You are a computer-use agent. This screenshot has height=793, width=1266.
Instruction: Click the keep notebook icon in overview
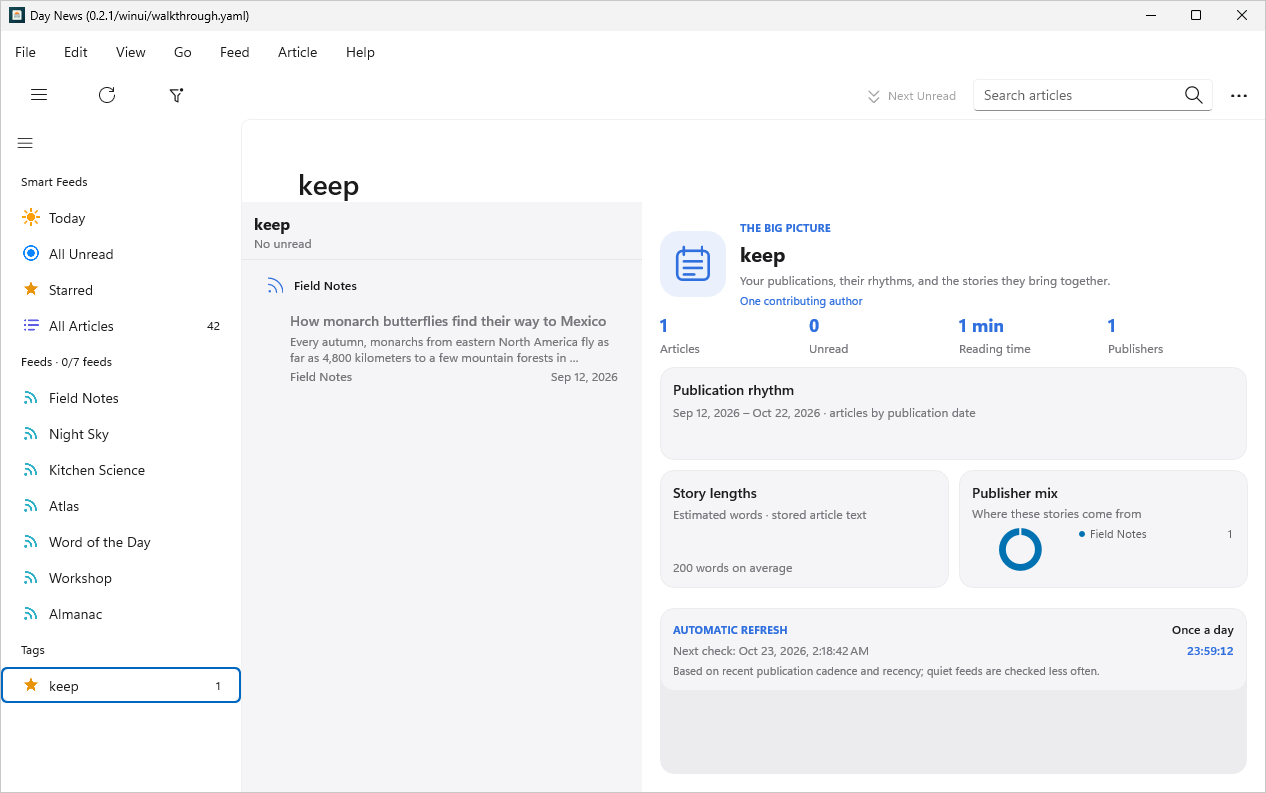(693, 264)
